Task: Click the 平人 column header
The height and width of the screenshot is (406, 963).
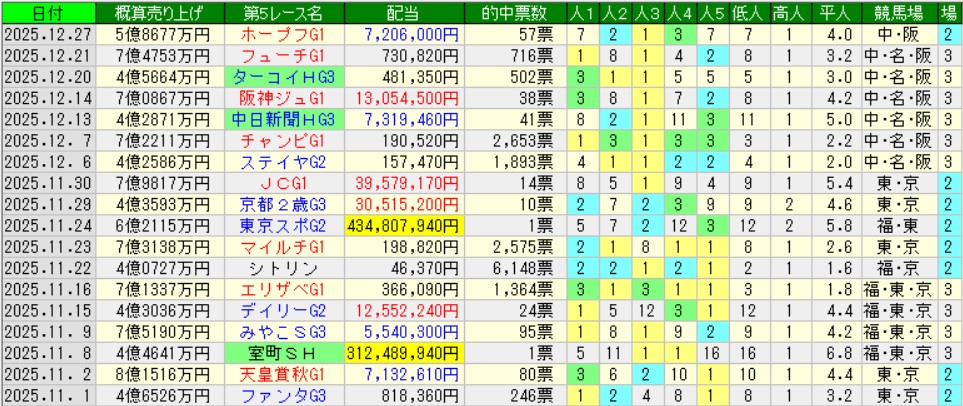Action: click(827, 13)
